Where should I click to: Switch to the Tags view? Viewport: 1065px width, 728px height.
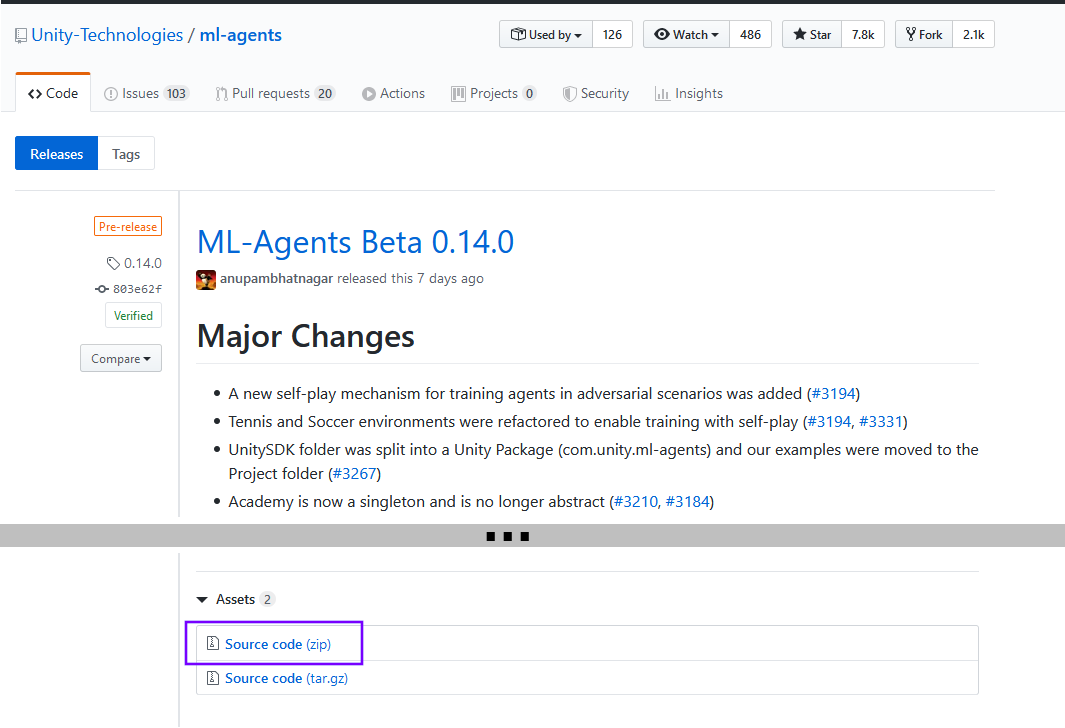pyautogui.click(x=126, y=153)
